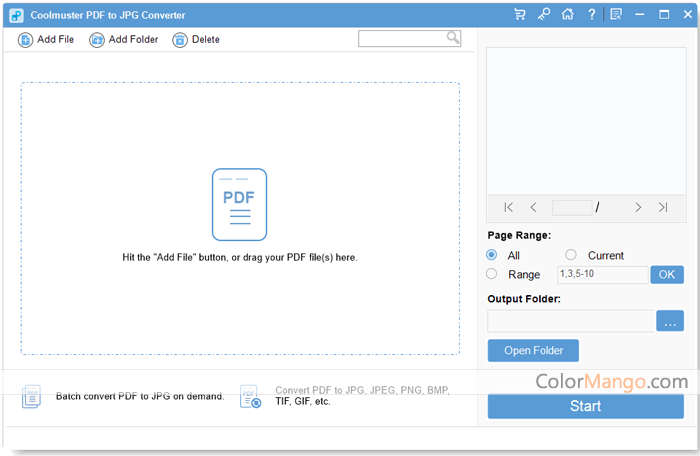Click the Output Folder path field
Screen dimensions: 700x456
tap(571, 321)
